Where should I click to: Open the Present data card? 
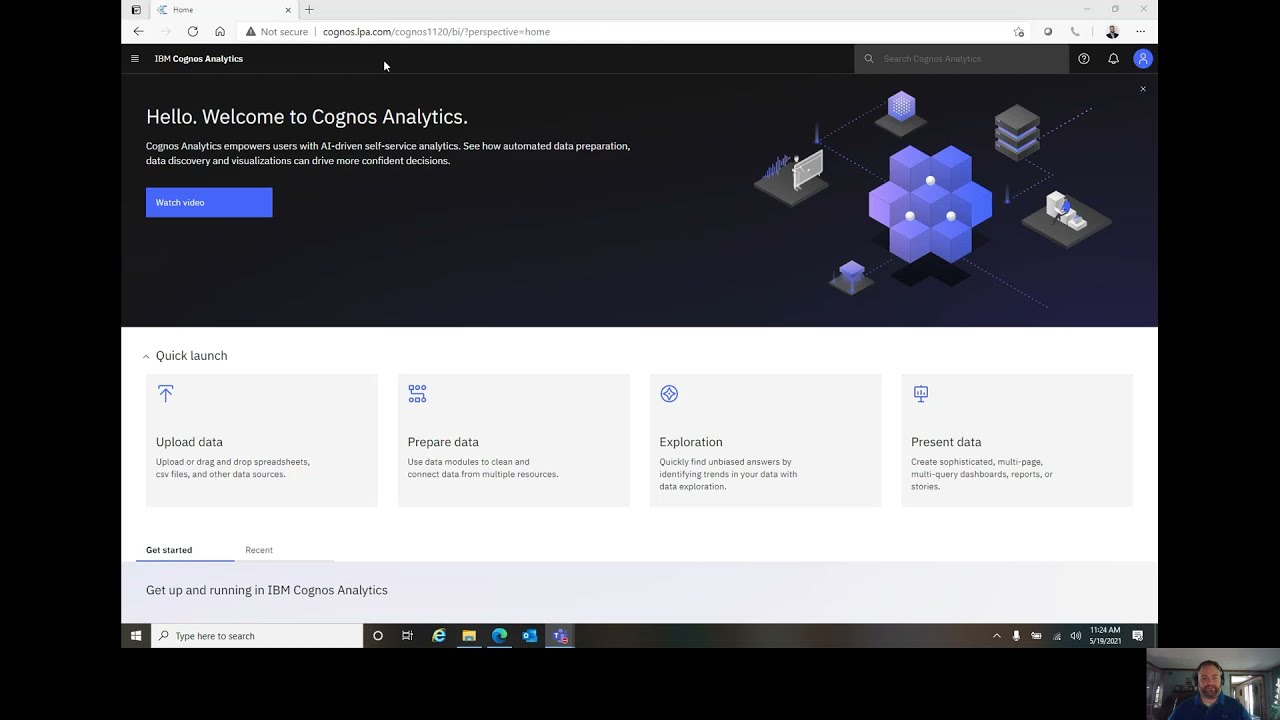click(1018, 440)
